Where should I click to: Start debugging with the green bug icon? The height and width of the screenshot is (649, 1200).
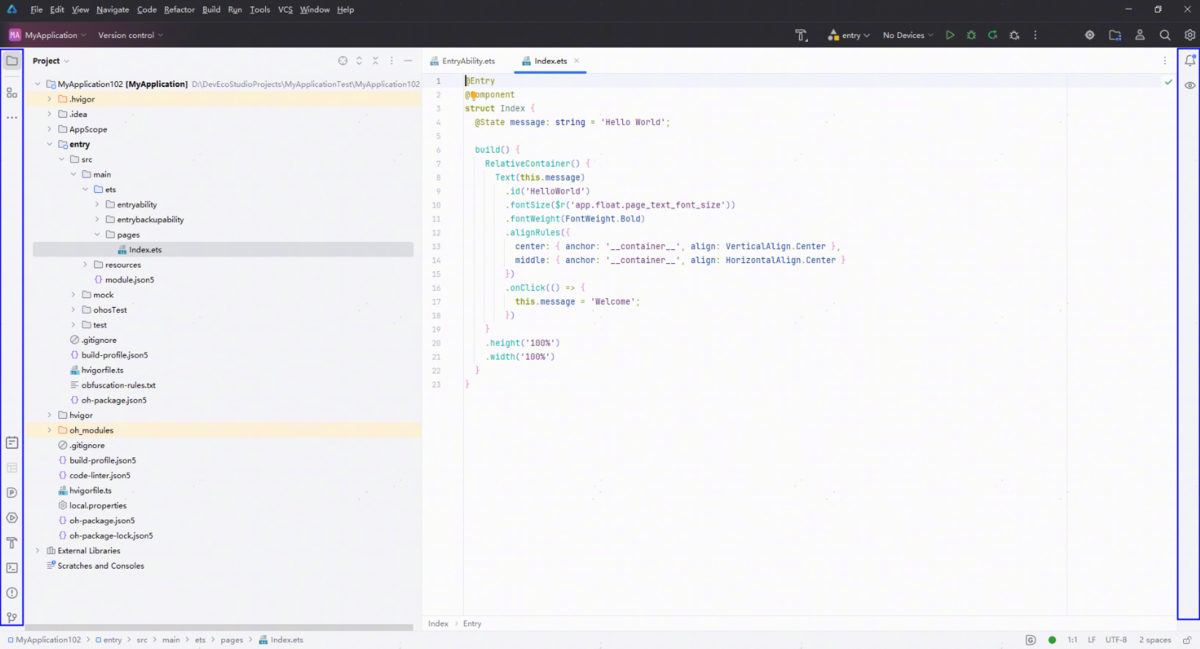(x=971, y=35)
